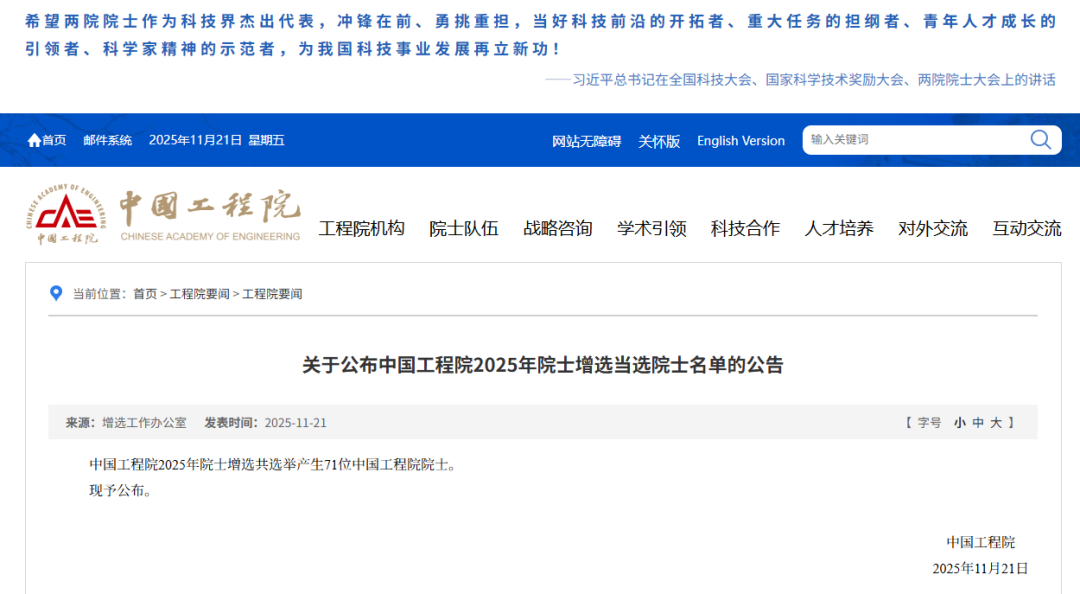The width and height of the screenshot is (1080, 594).
Task: Click the search magnifier icon
Action: coord(1041,140)
